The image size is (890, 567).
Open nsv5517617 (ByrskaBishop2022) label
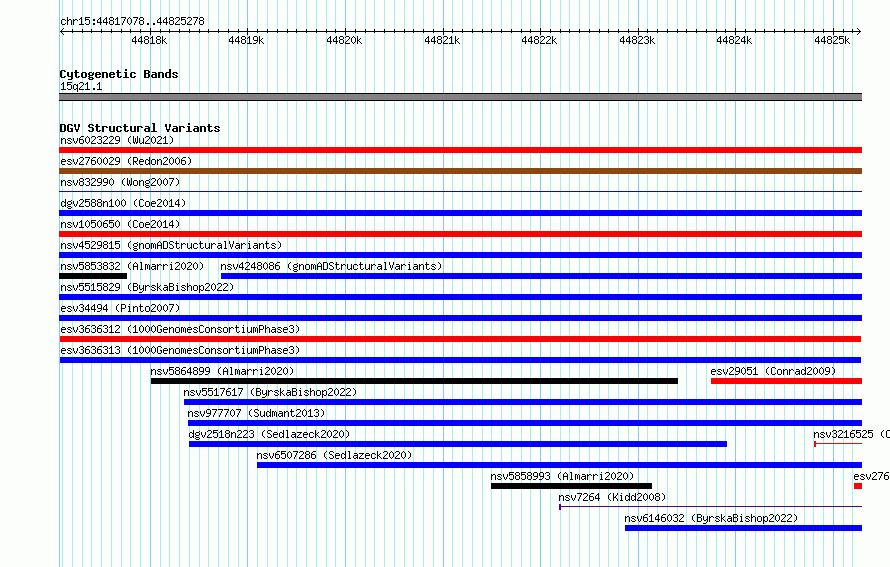coord(270,392)
